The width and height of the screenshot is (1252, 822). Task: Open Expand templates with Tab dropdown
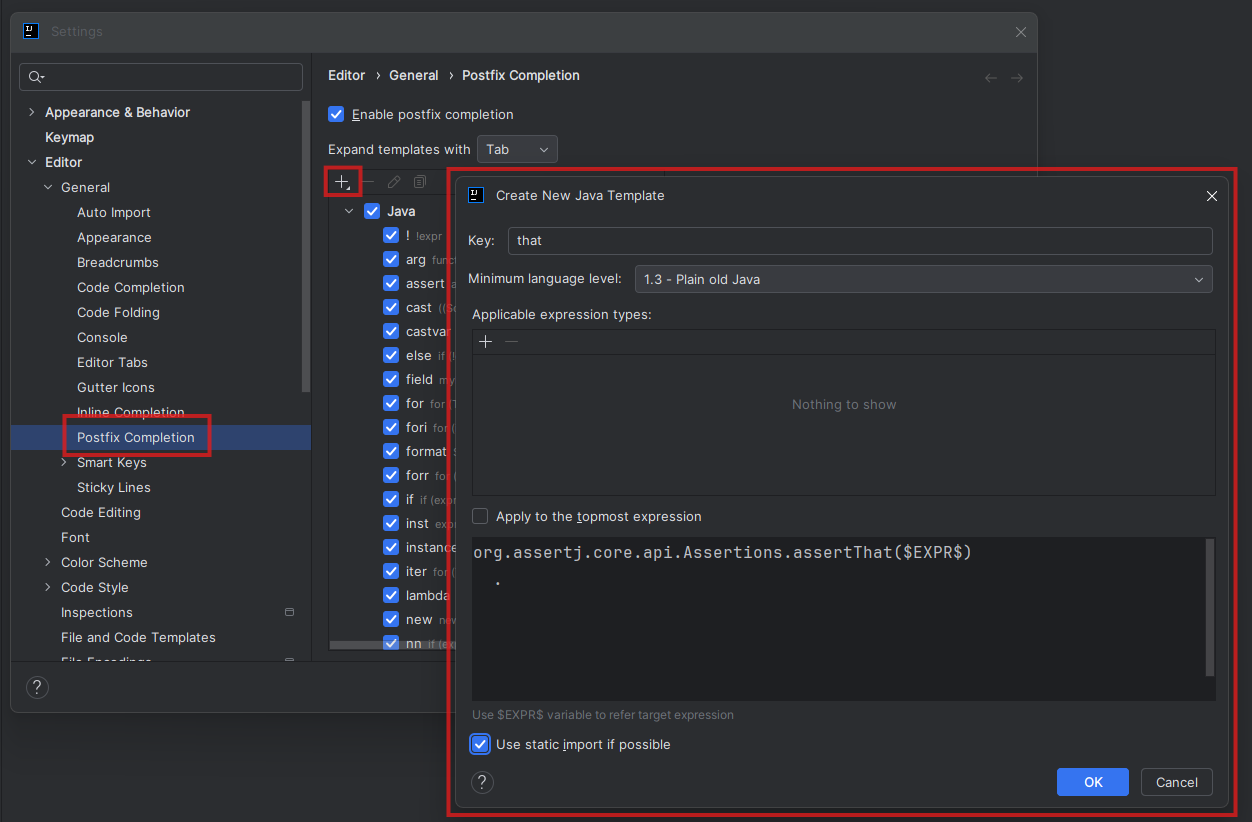tap(517, 149)
